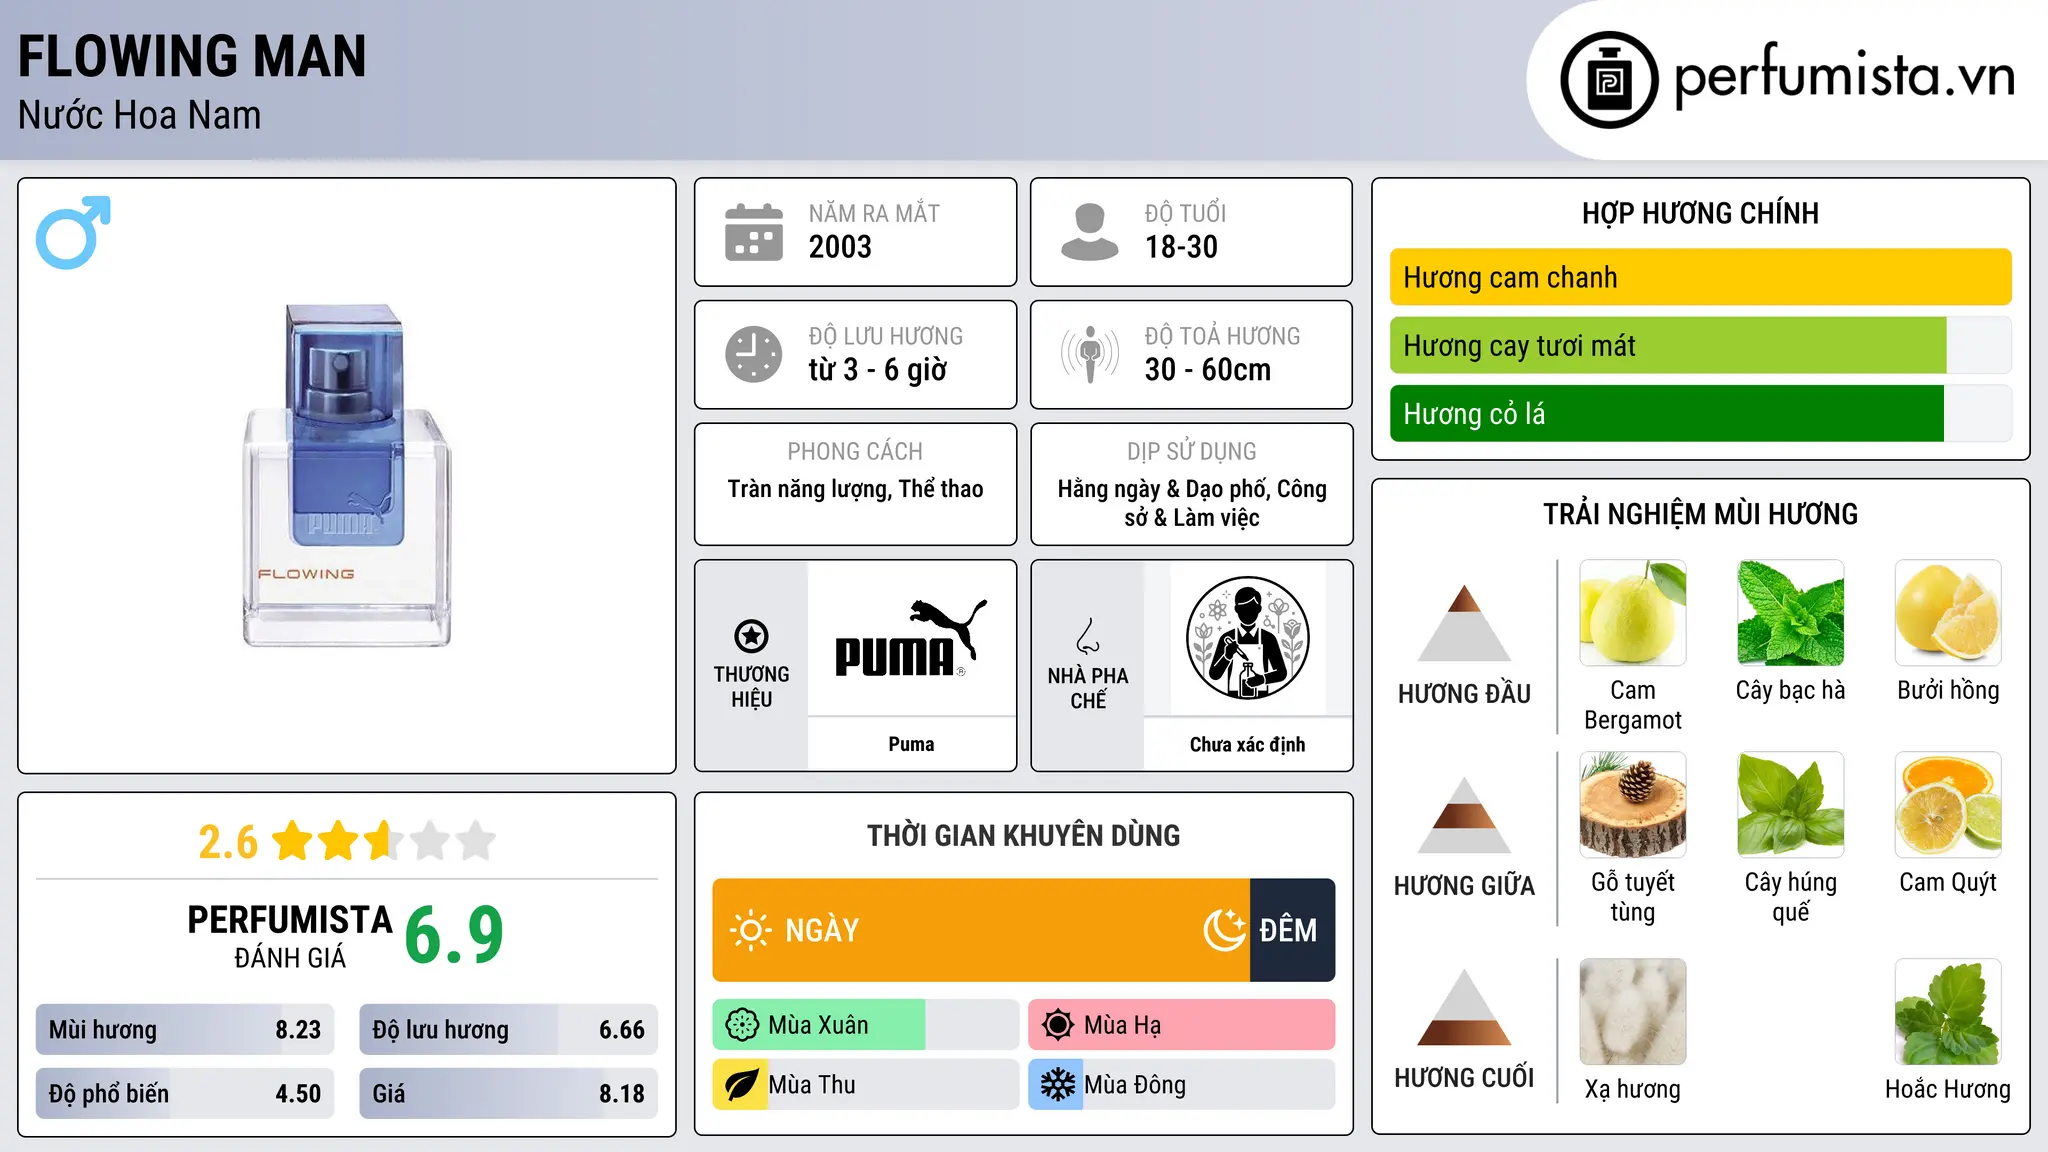Click the orange Ngày daytime bar
The image size is (2048, 1152).
[x=981, y=930]
